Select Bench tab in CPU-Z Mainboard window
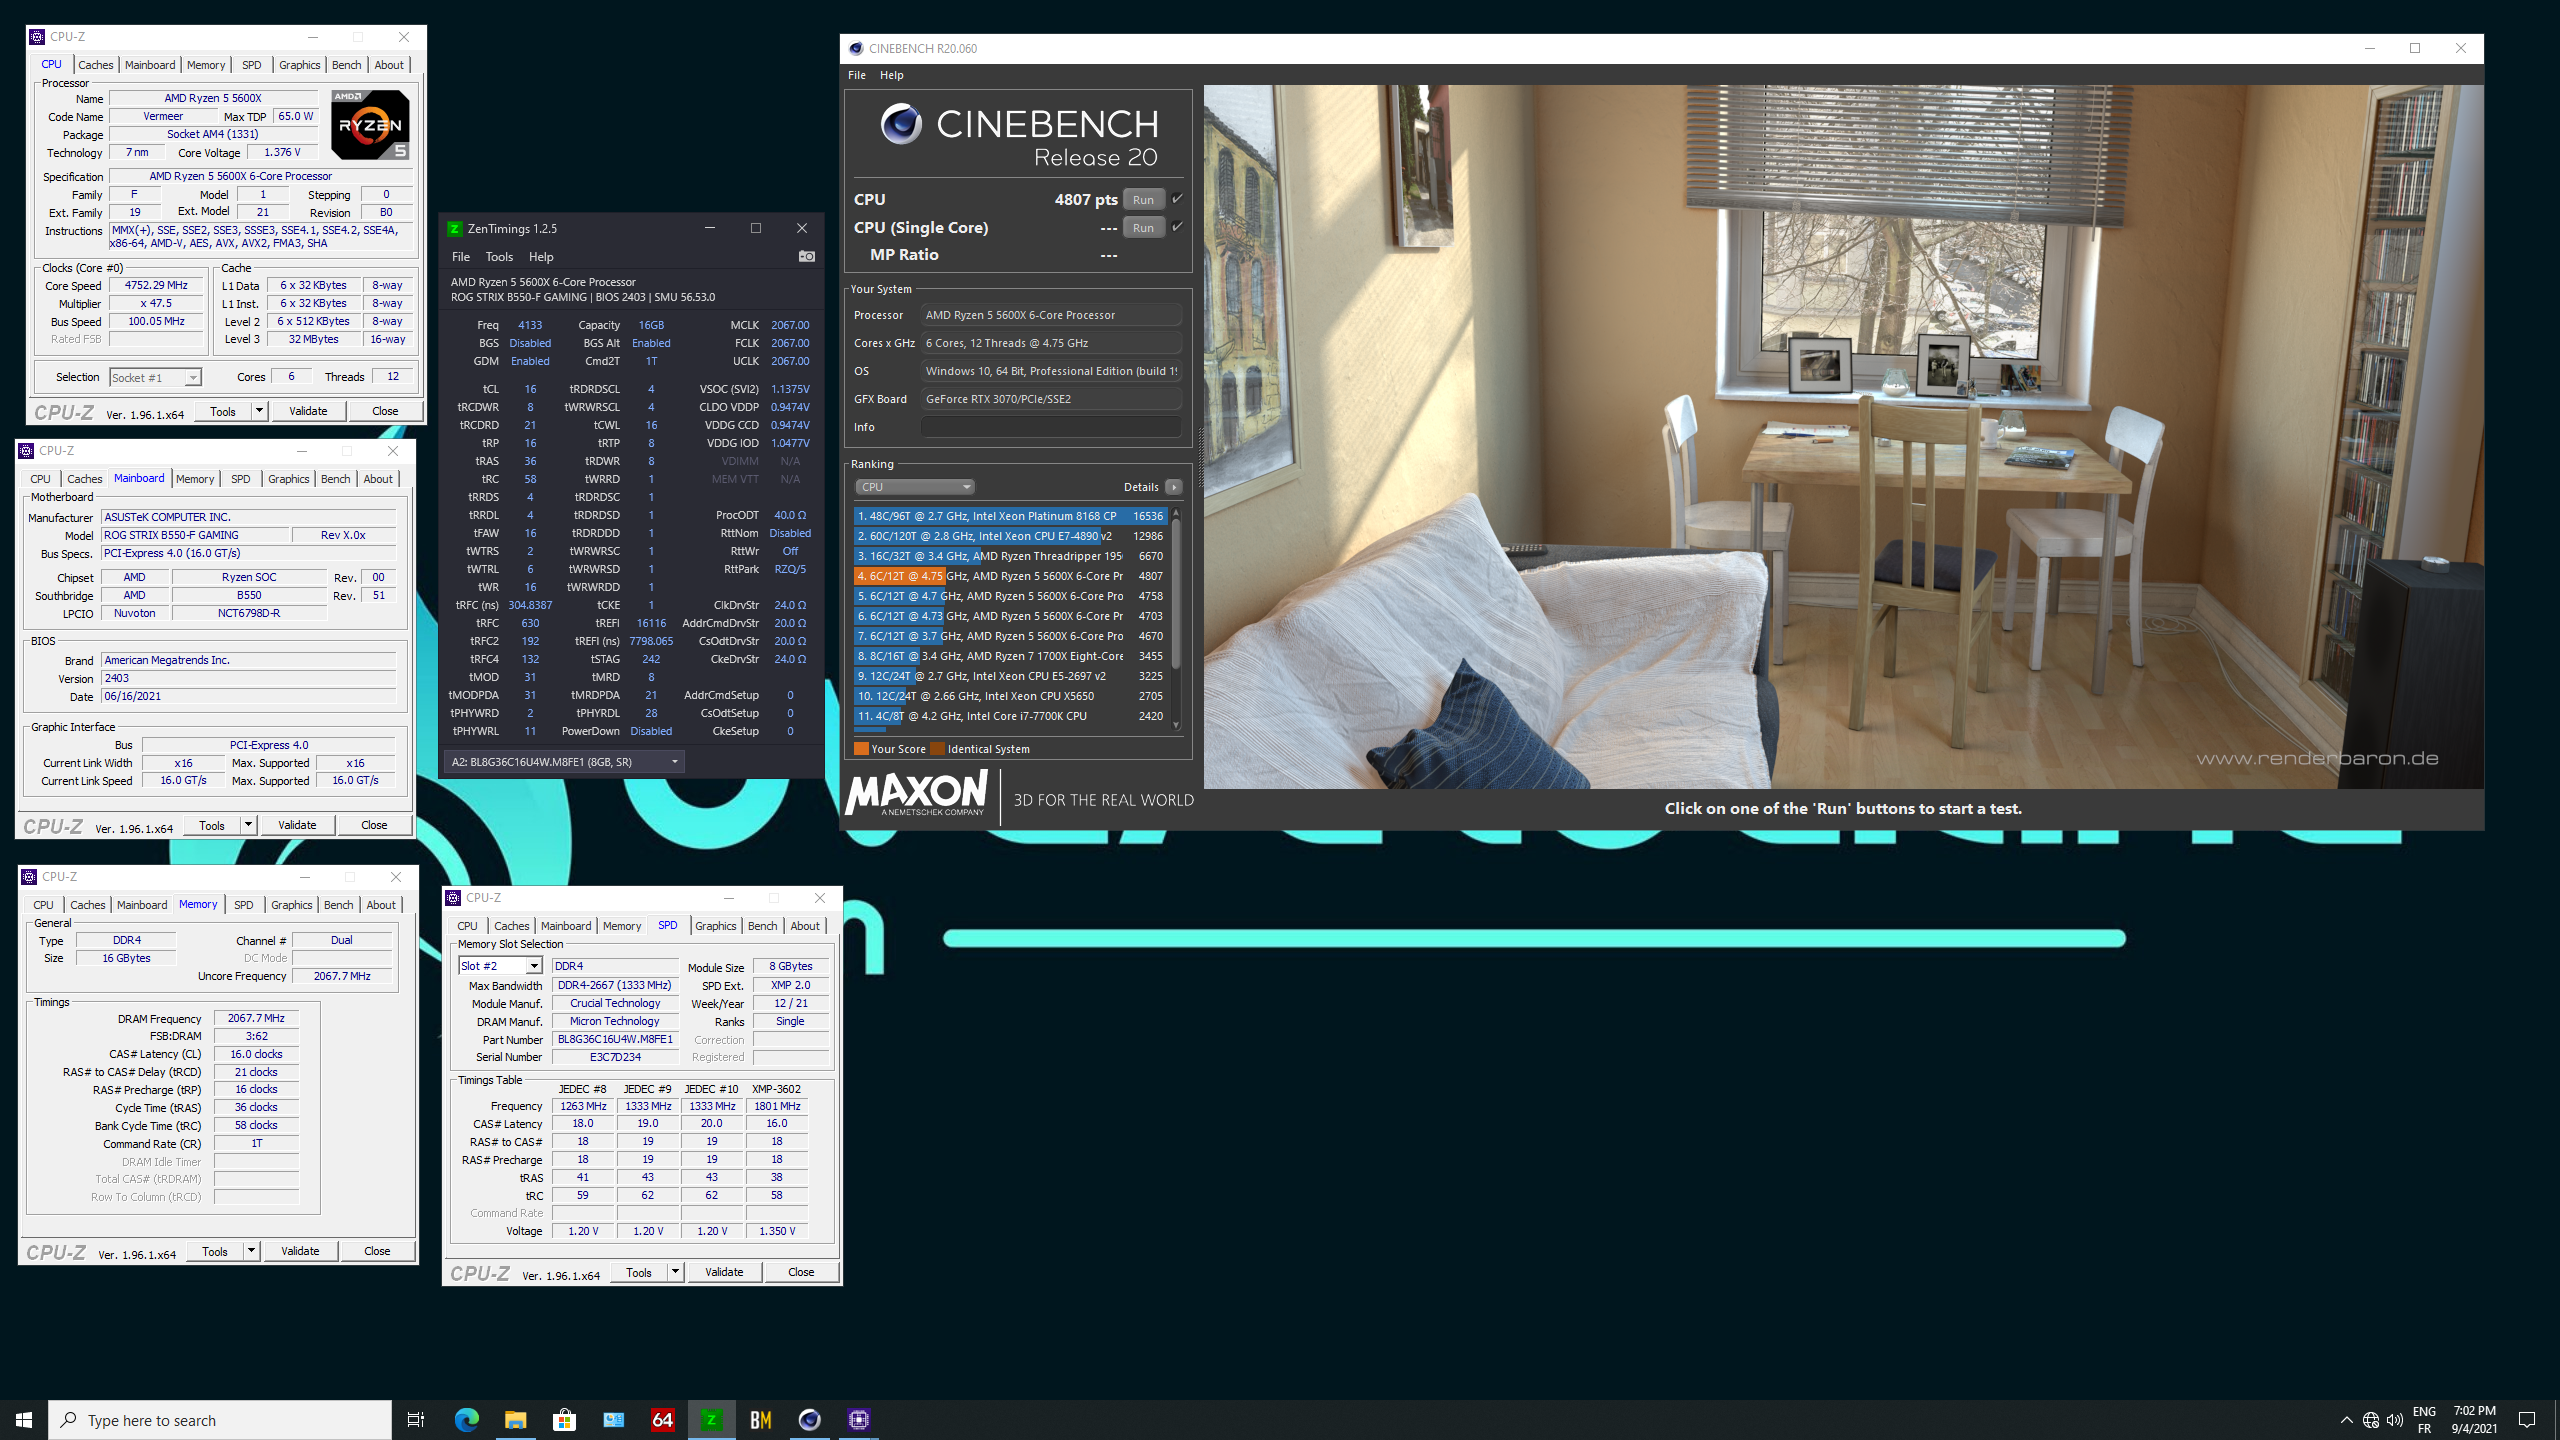This screenshot has height=1440, width=2560. coord(335,479)
